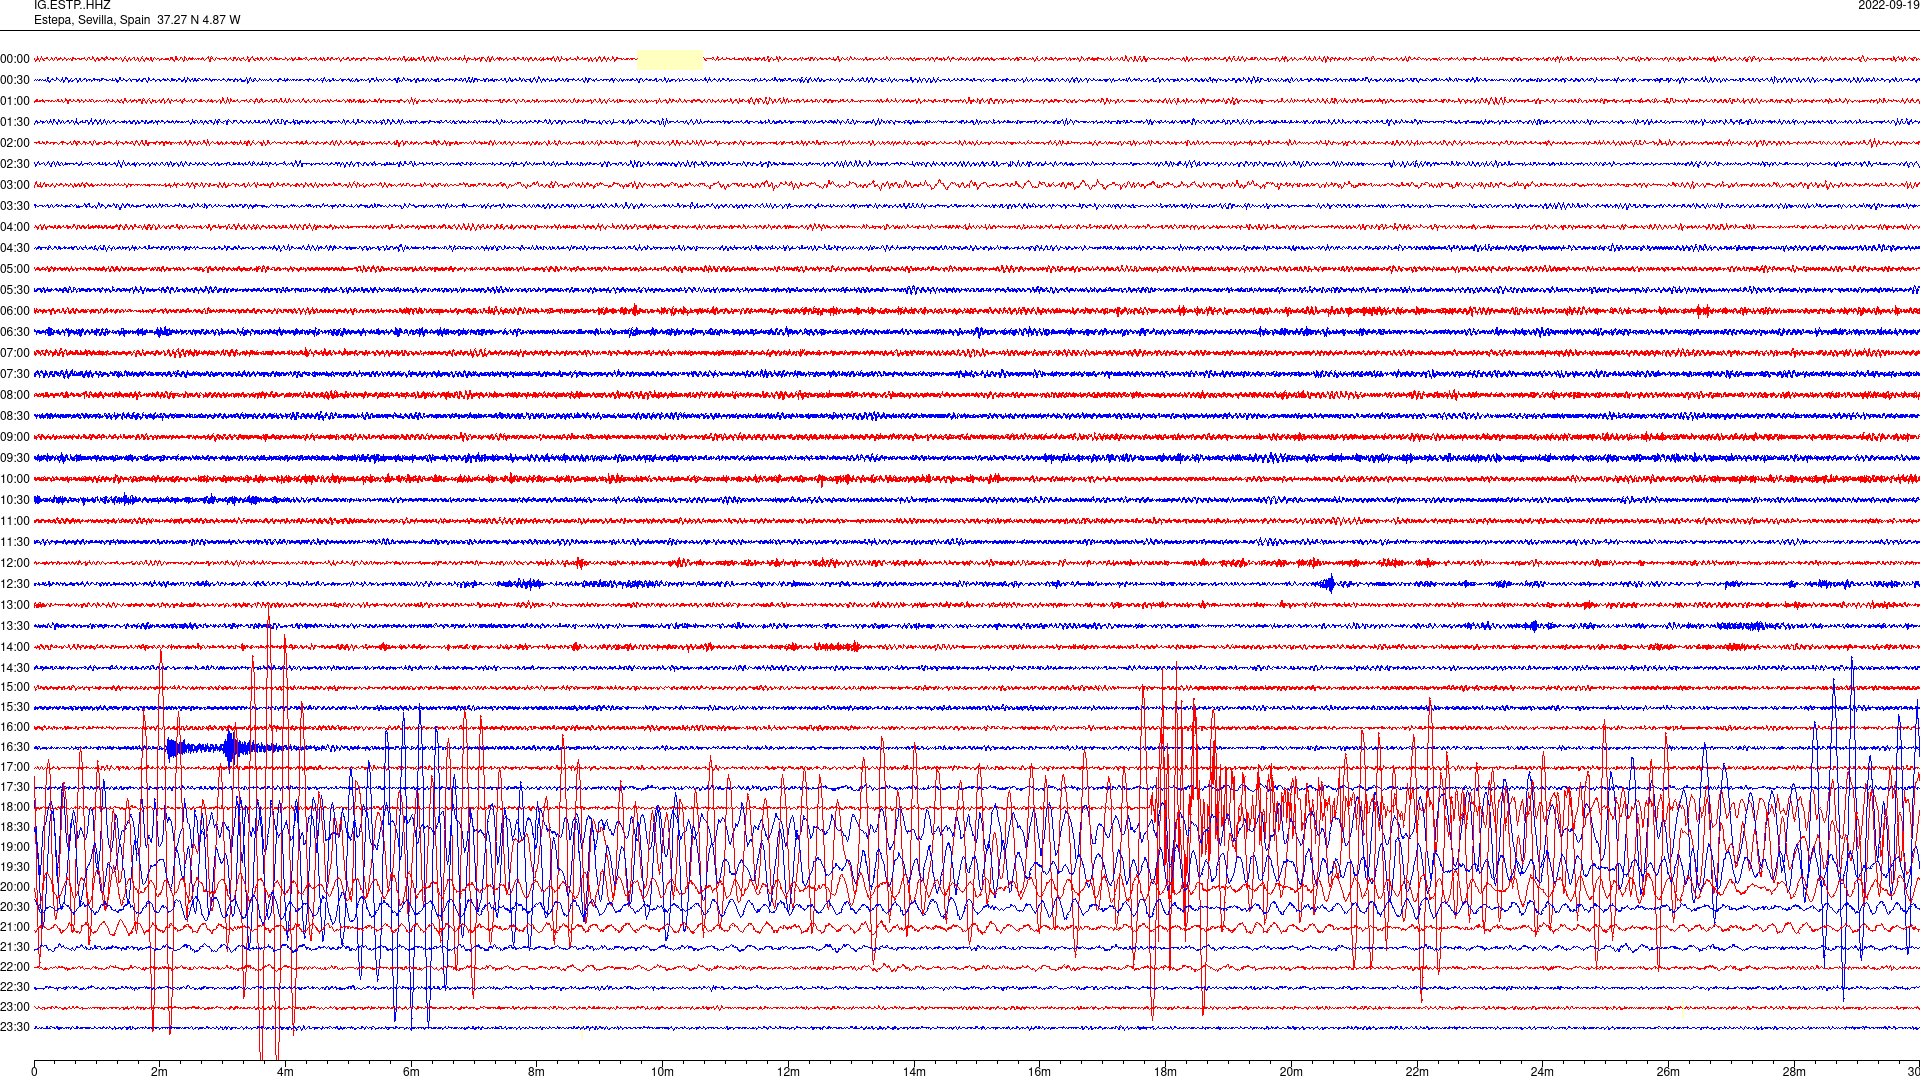This screenshot has width=1920, height=1080.
Task: Click the IG.ESTP..HHZ station code title
Action: point(72,5)
